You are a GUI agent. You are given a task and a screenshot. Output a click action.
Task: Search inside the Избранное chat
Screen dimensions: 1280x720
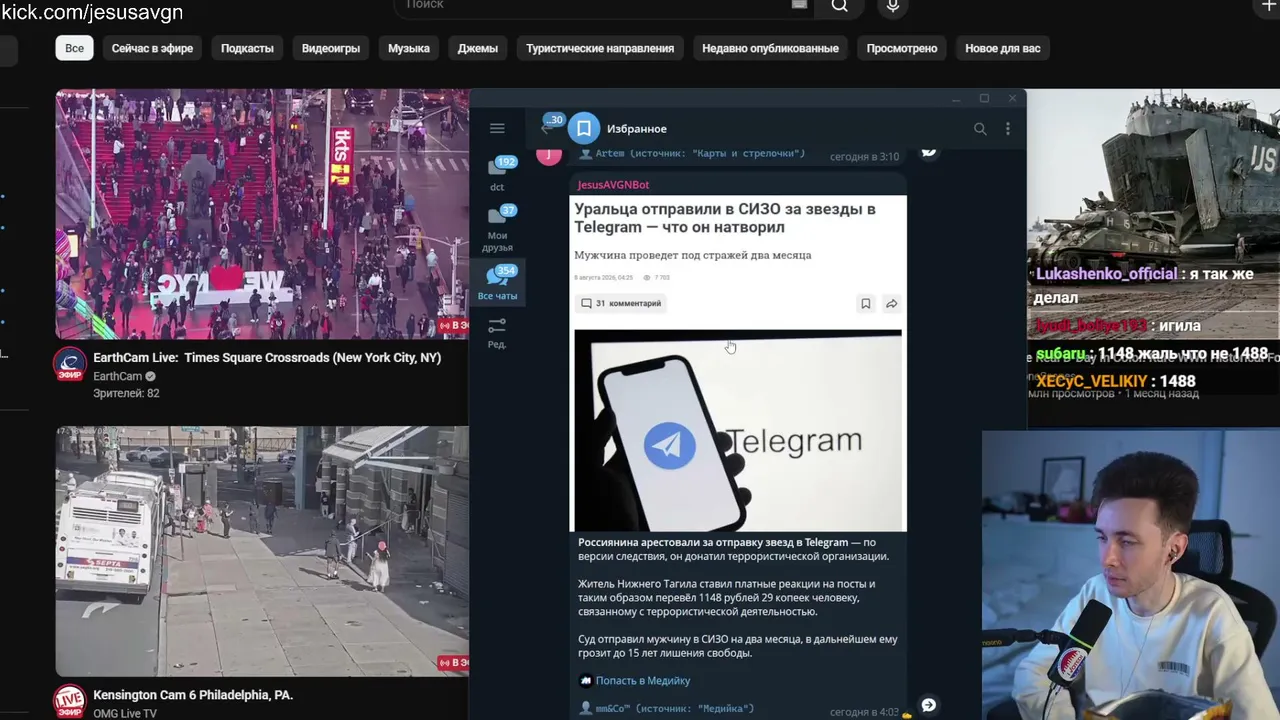click(x=980, y=128)
